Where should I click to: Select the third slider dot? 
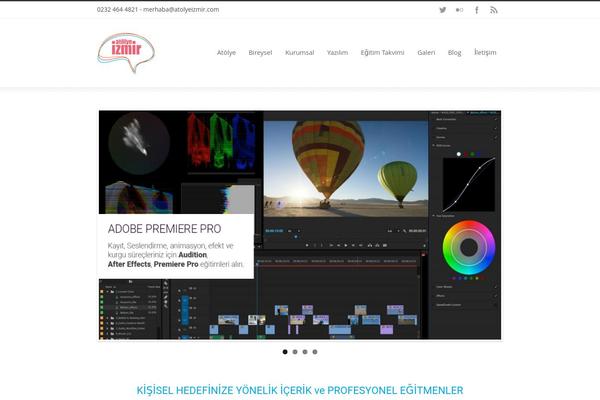(305, 352)
